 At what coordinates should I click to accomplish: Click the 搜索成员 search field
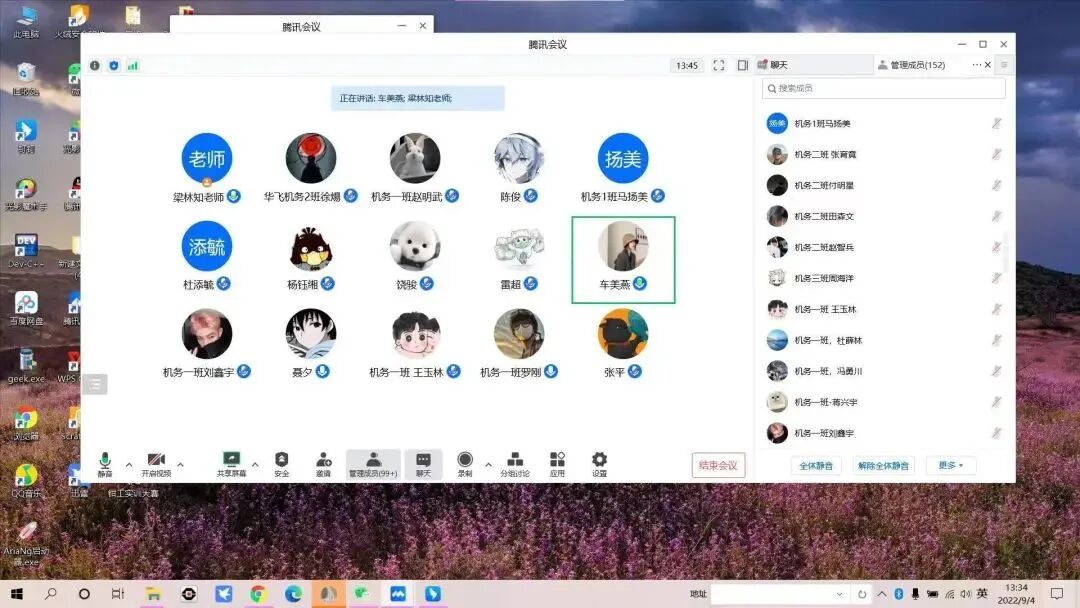884,88
